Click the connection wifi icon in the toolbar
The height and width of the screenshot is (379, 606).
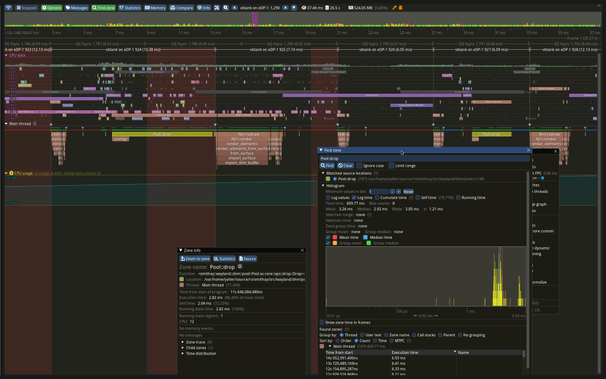tap(8, 7)
